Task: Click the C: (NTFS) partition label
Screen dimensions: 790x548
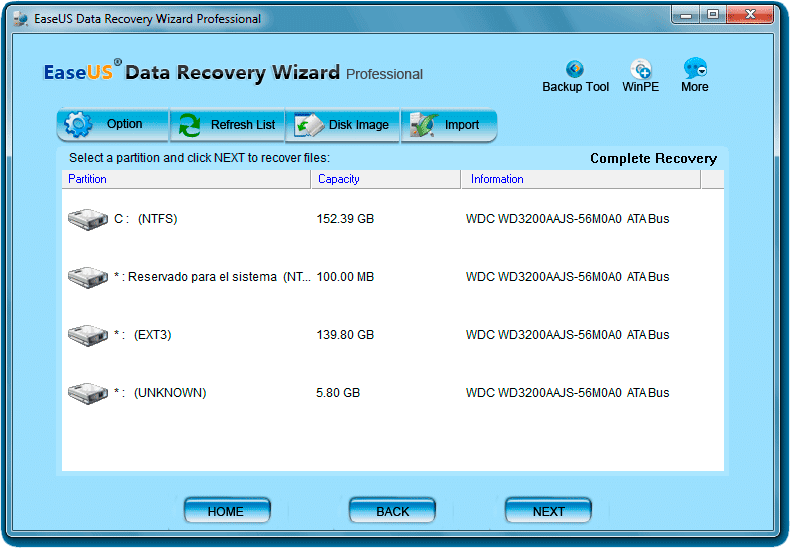Action: click(146, 219)
